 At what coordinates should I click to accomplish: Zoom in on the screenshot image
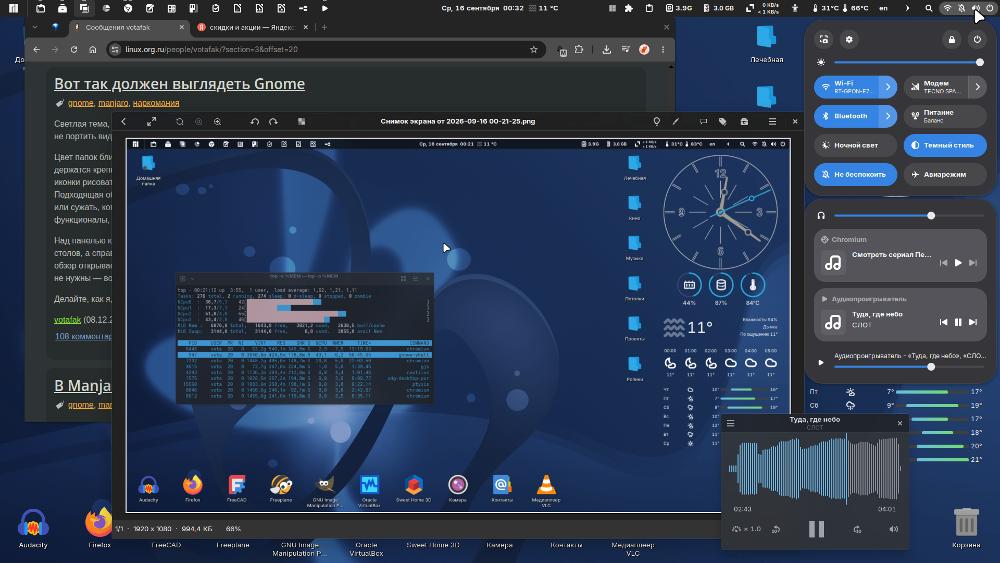(x=217, y=122)
